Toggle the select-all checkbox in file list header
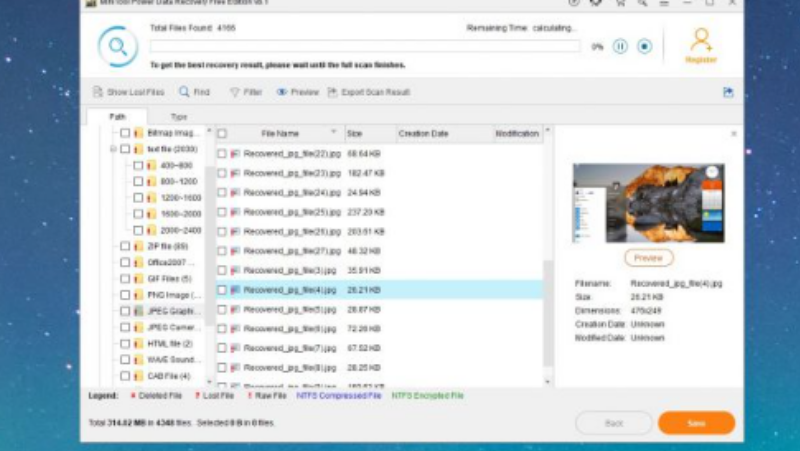This screenshot has height=451, width=800. click(222, 133)
